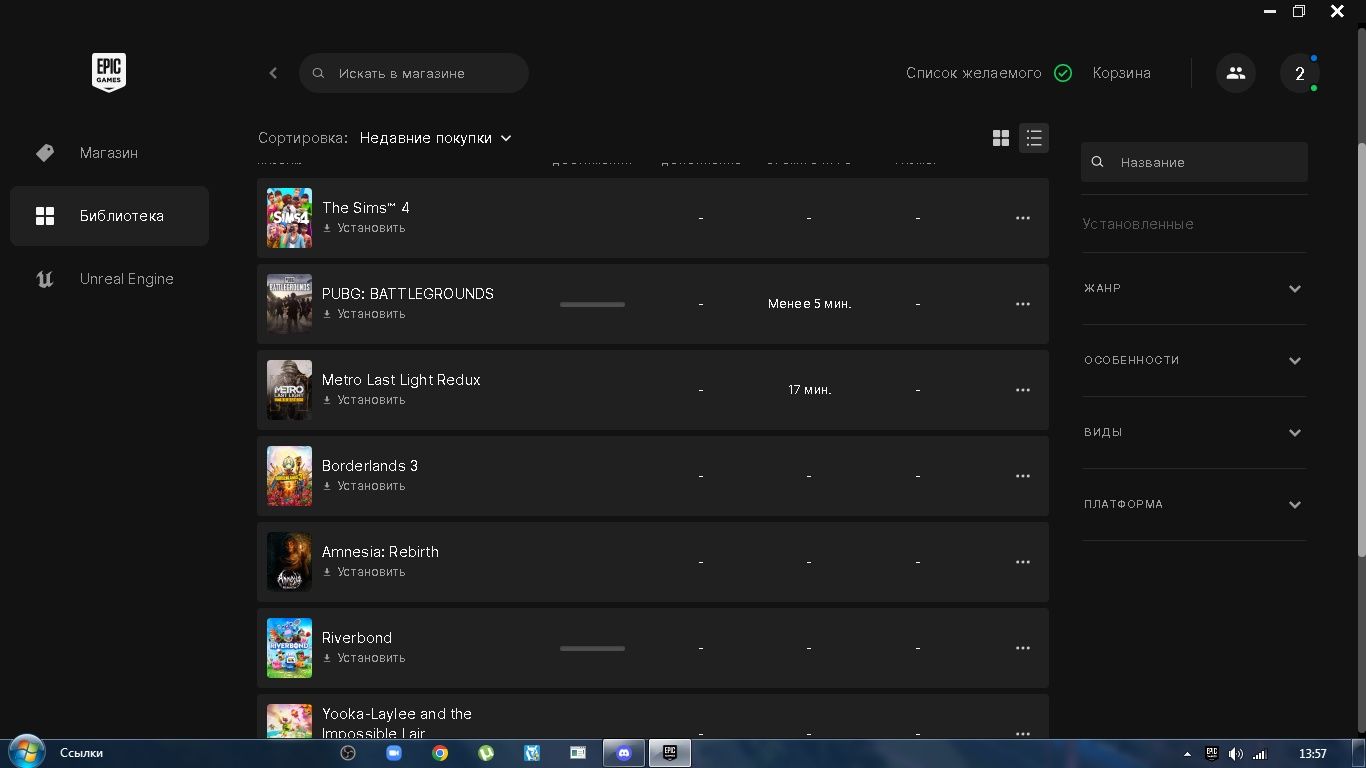
Task: Switch library to list view
Action: coord(1034,138)
